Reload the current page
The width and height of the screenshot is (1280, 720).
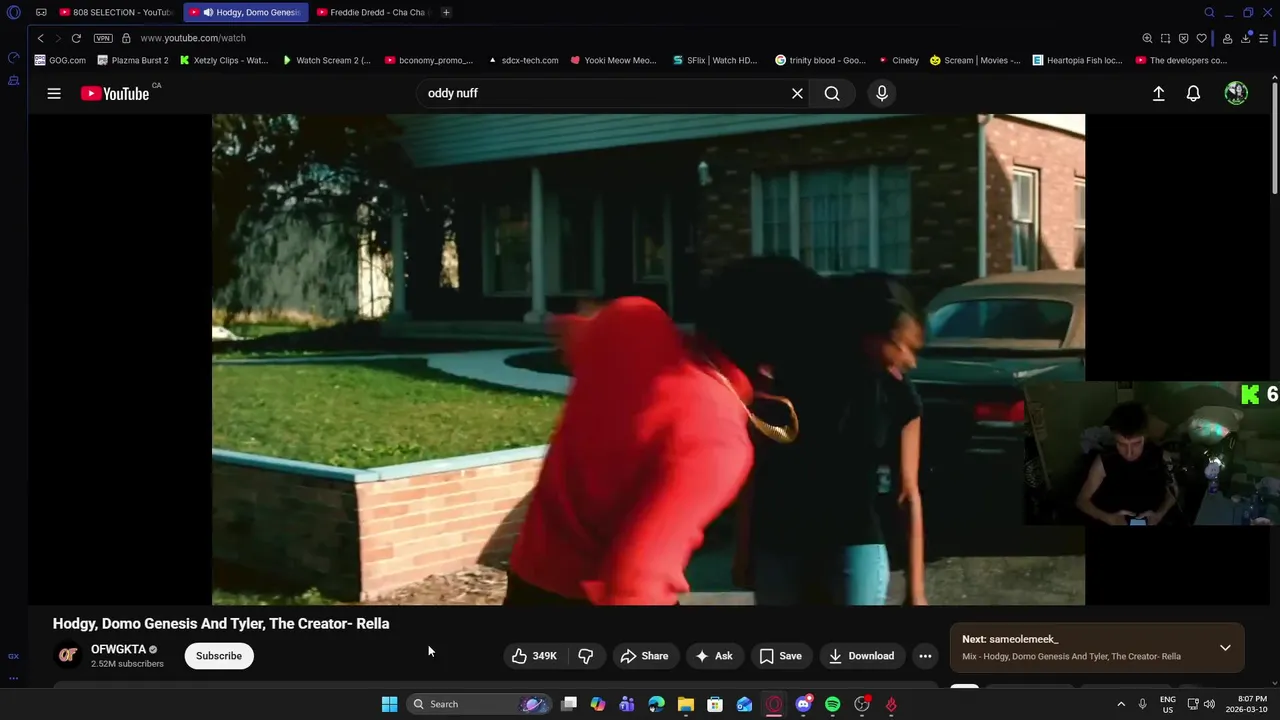tap(76, 38)
